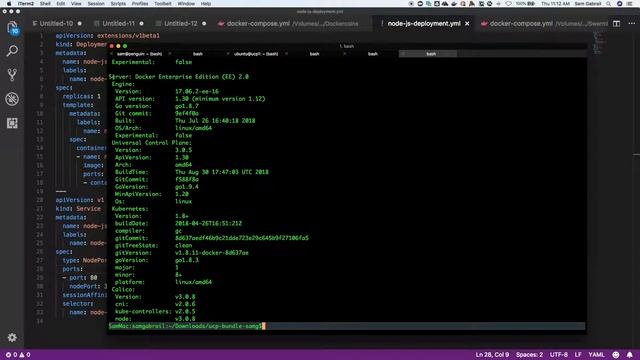Click 'Server: Docker Enterprise Edition (EE) 2.0' text

coord(179,77)
